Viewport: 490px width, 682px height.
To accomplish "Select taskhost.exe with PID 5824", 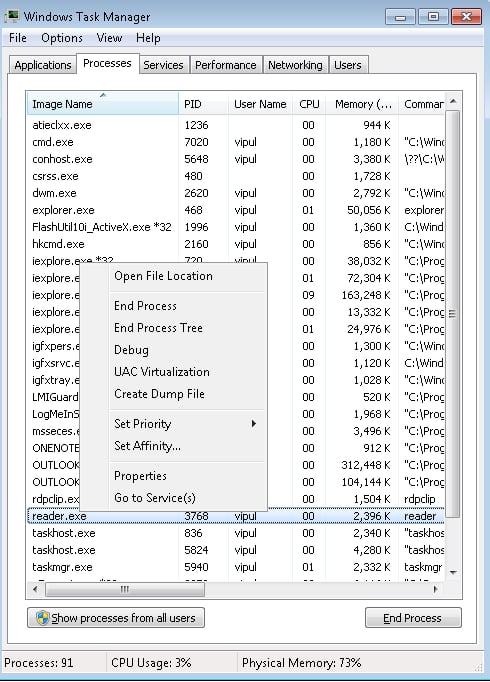I will [236, 550].
